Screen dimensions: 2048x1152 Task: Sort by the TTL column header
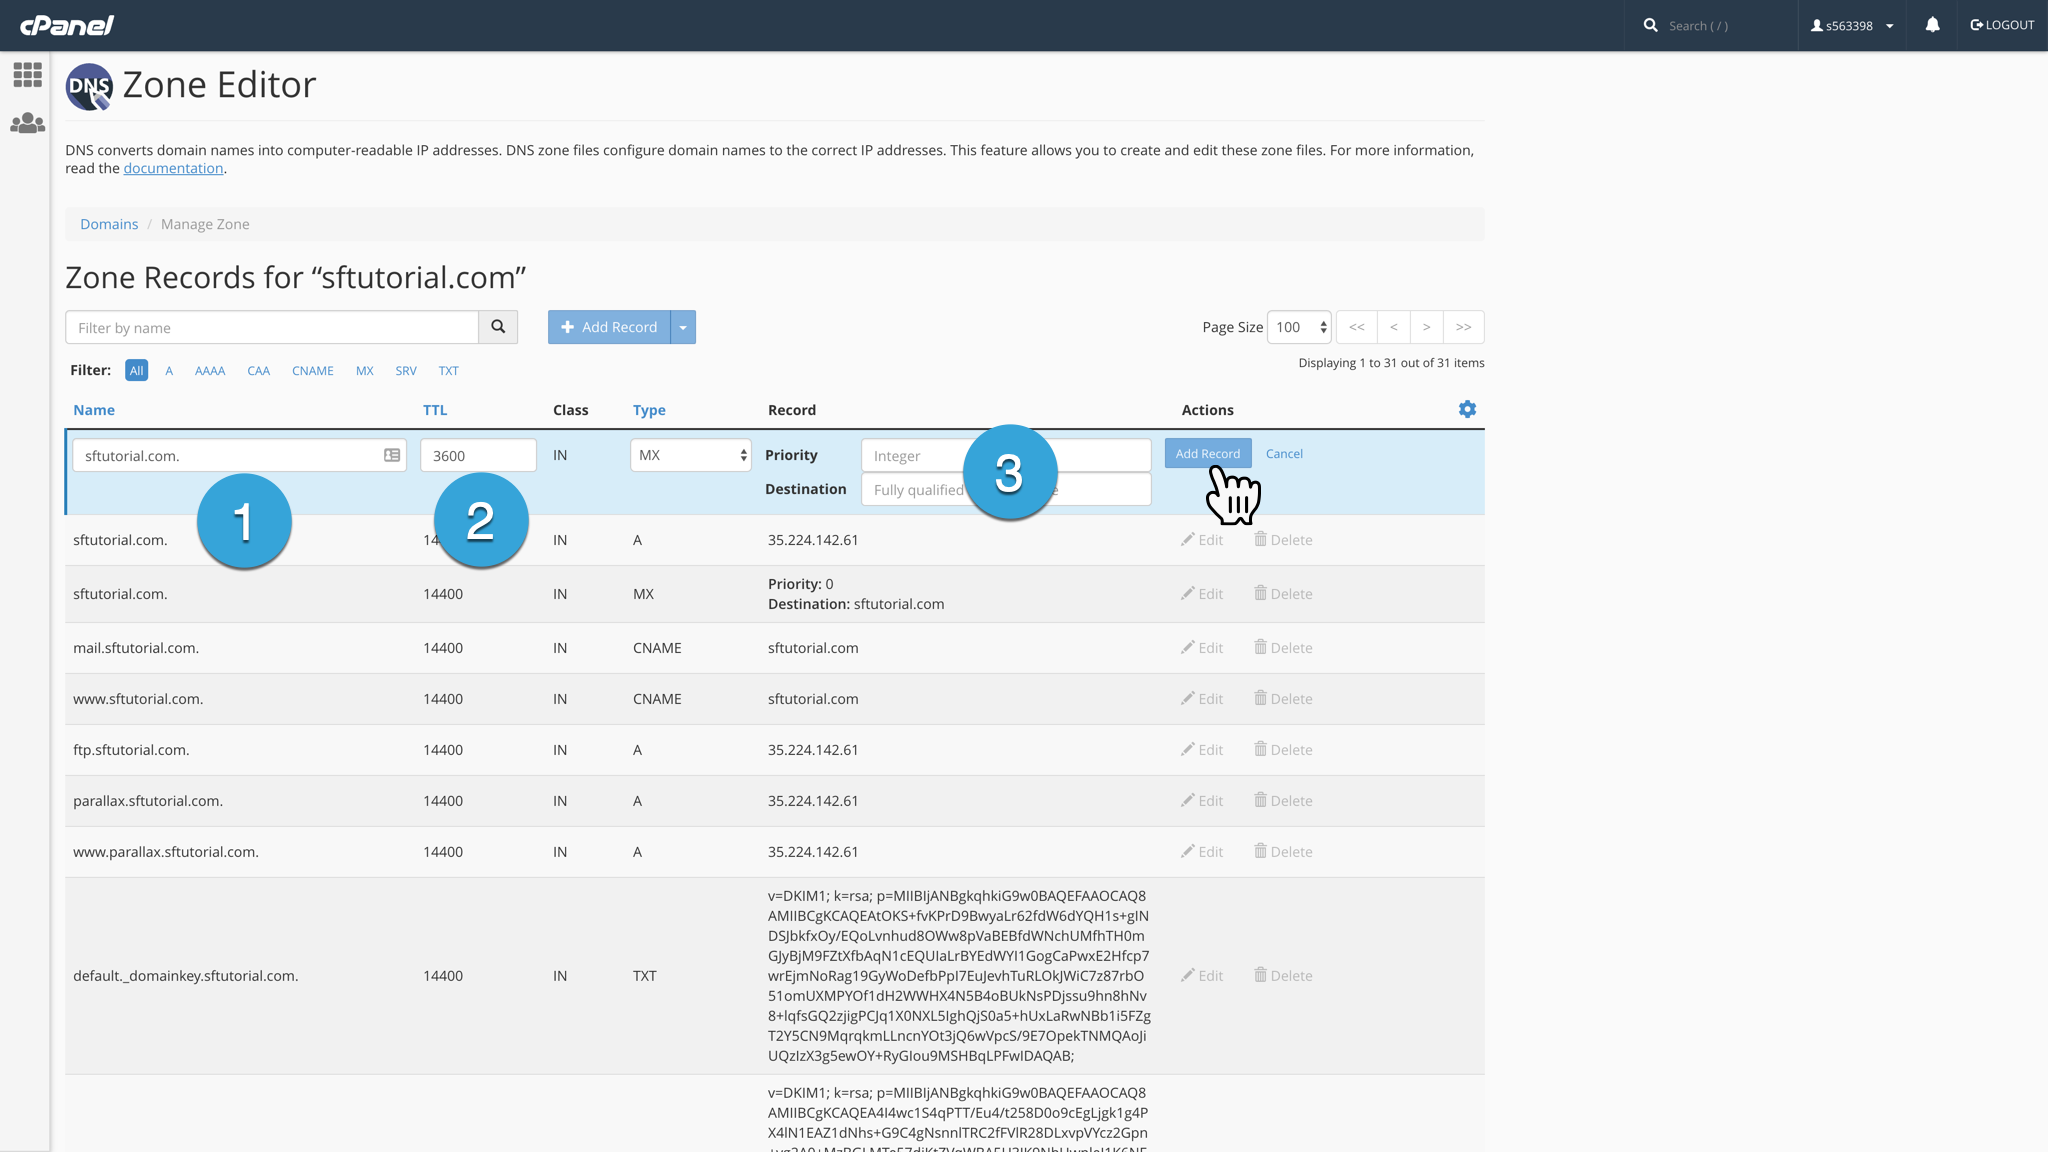[x=435, y=410]
